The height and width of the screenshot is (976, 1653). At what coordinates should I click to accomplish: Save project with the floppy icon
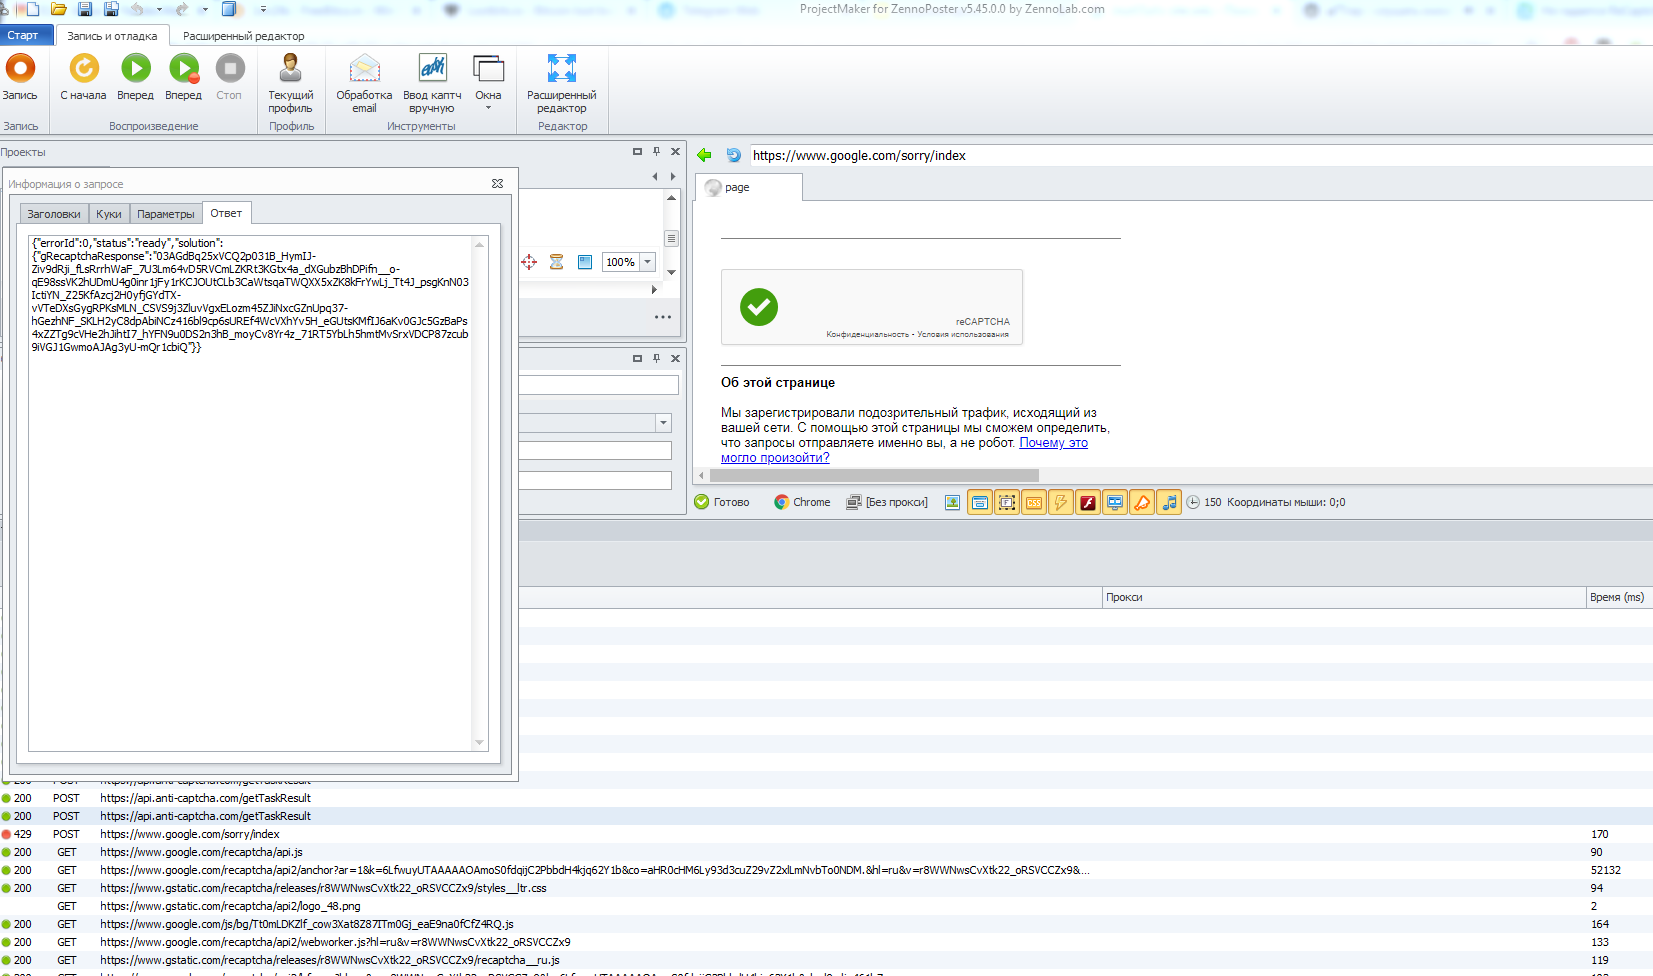(85, 9)
